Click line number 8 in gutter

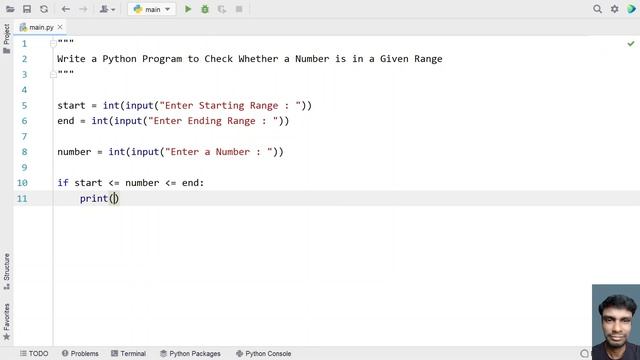point(24,152)
